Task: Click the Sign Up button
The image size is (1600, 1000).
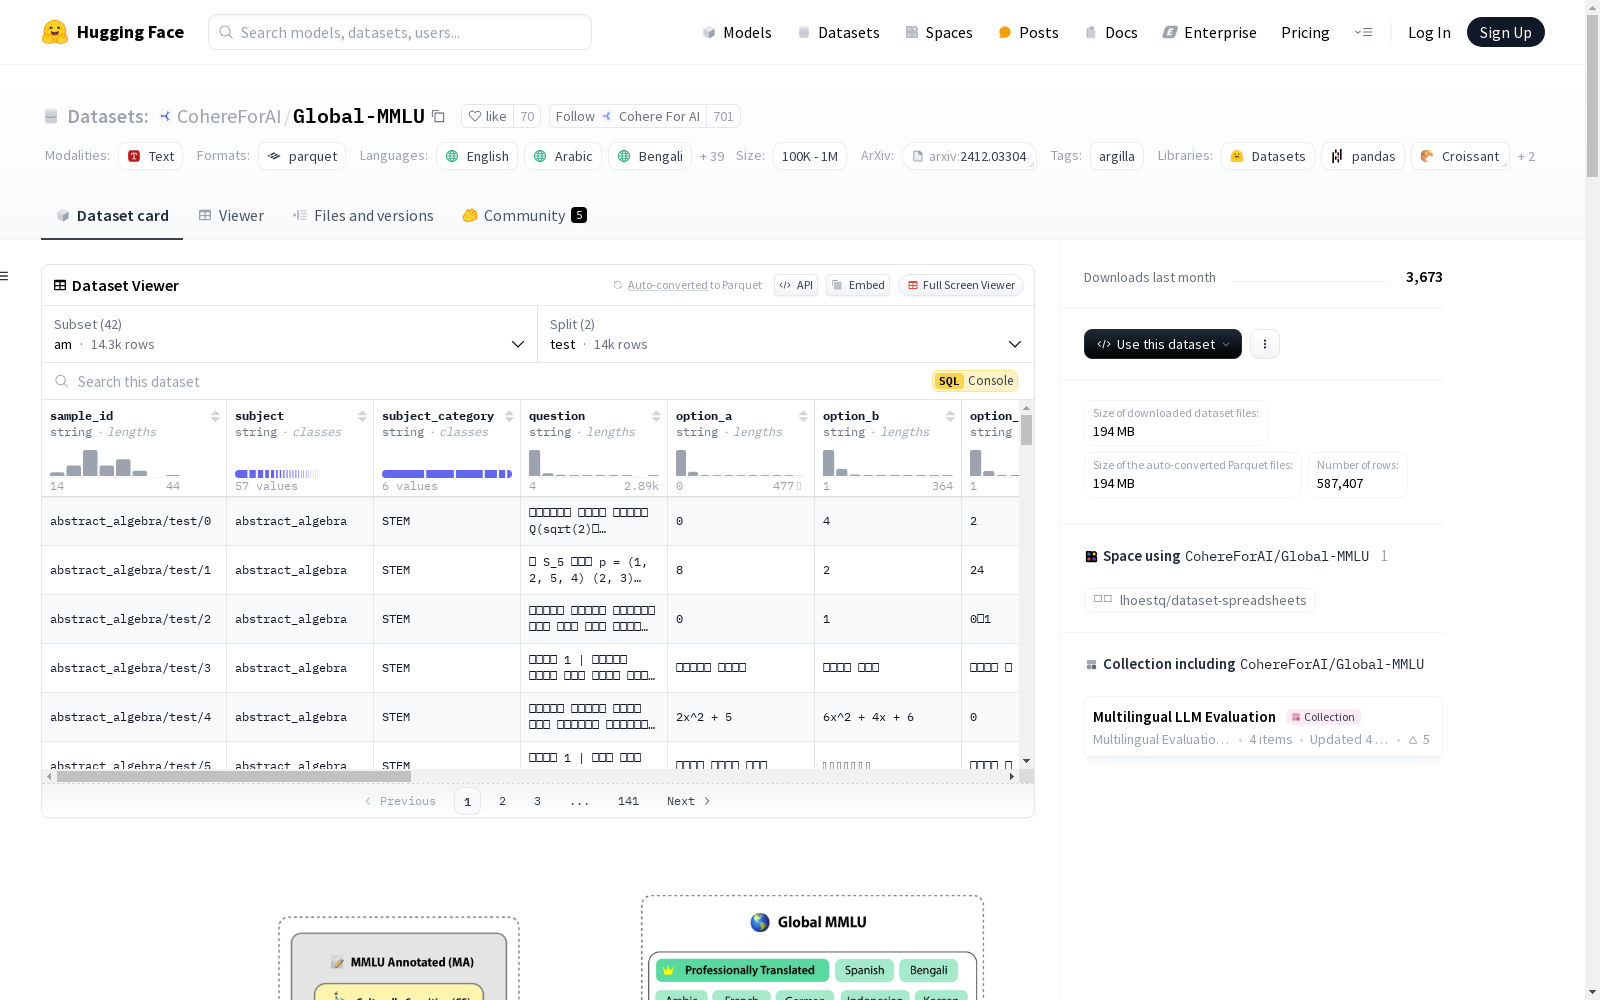Action: click(1505, 32)
